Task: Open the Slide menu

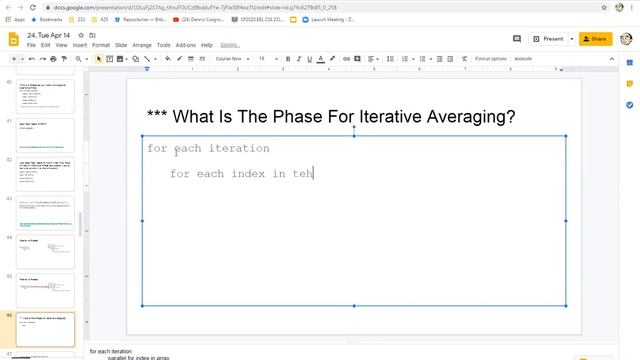Action: pos(121,45)
